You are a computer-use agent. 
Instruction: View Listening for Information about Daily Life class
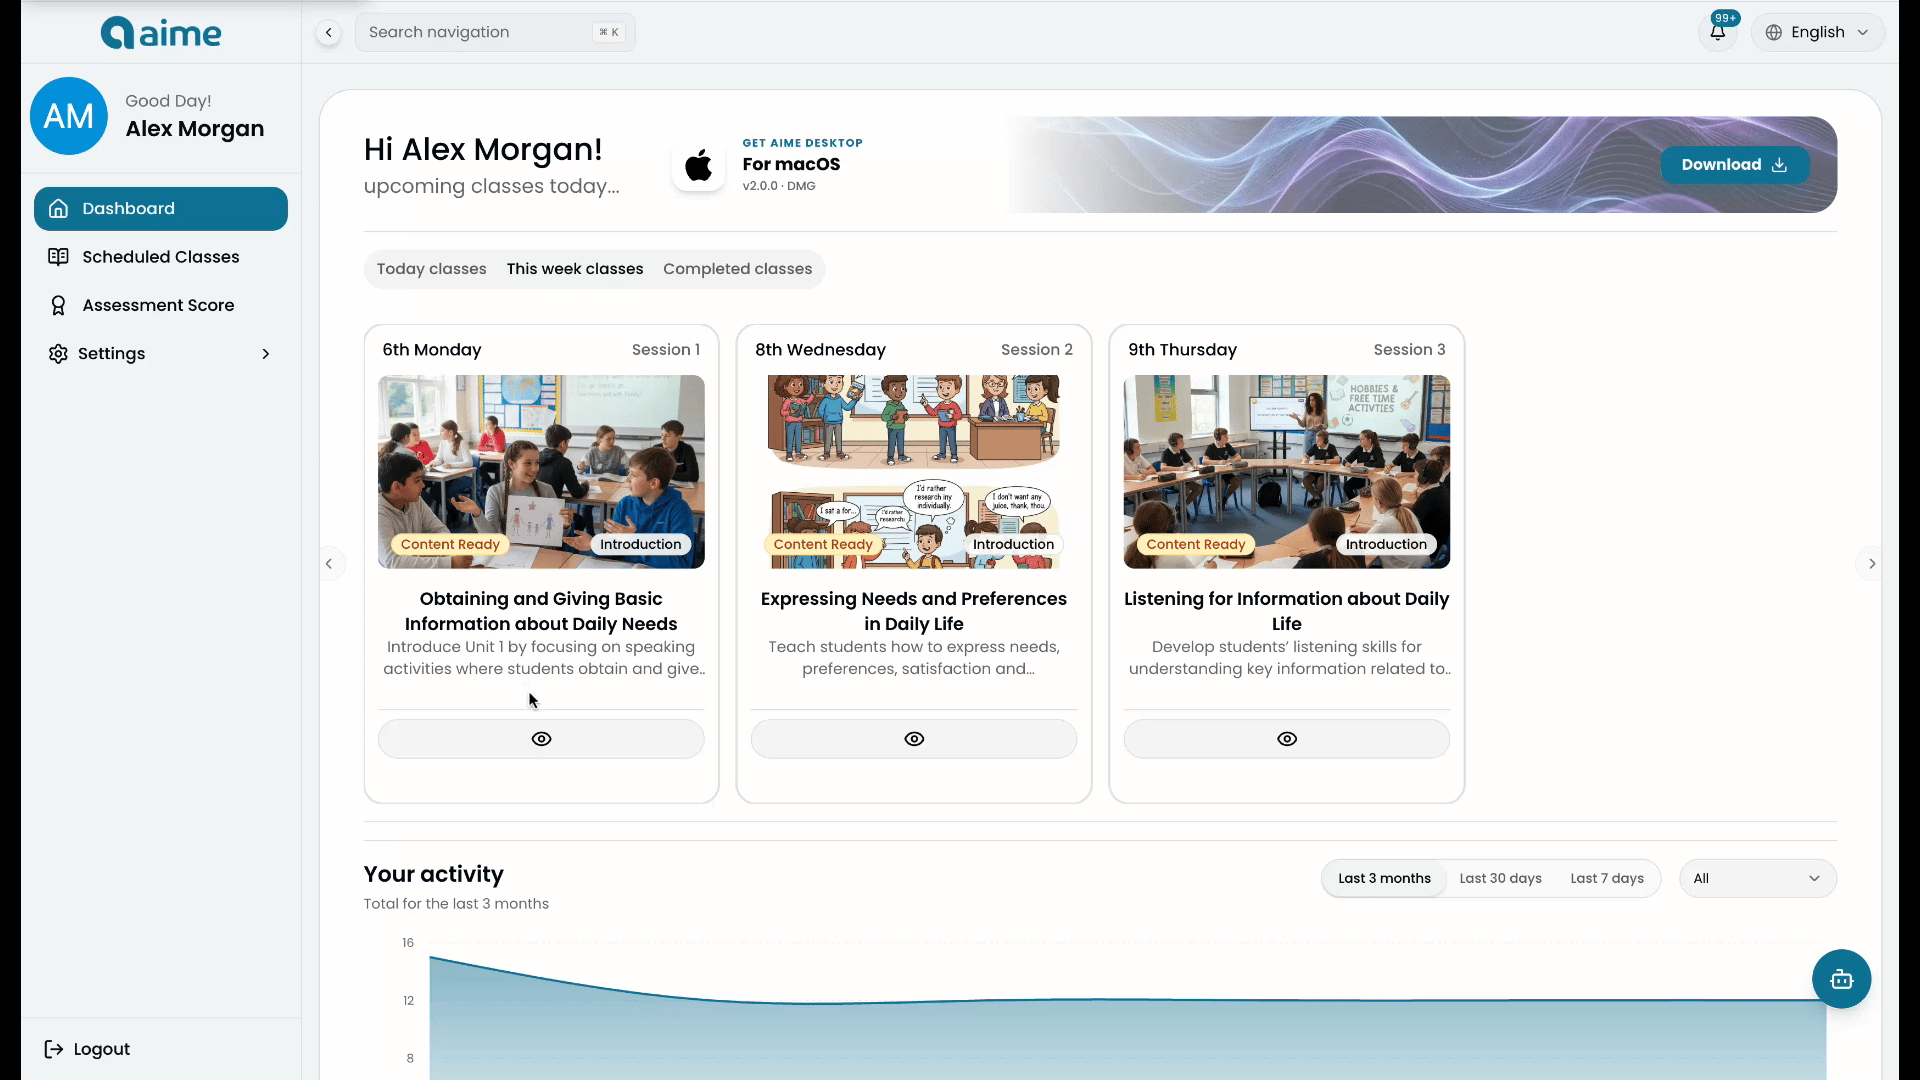pos(1287,739)
